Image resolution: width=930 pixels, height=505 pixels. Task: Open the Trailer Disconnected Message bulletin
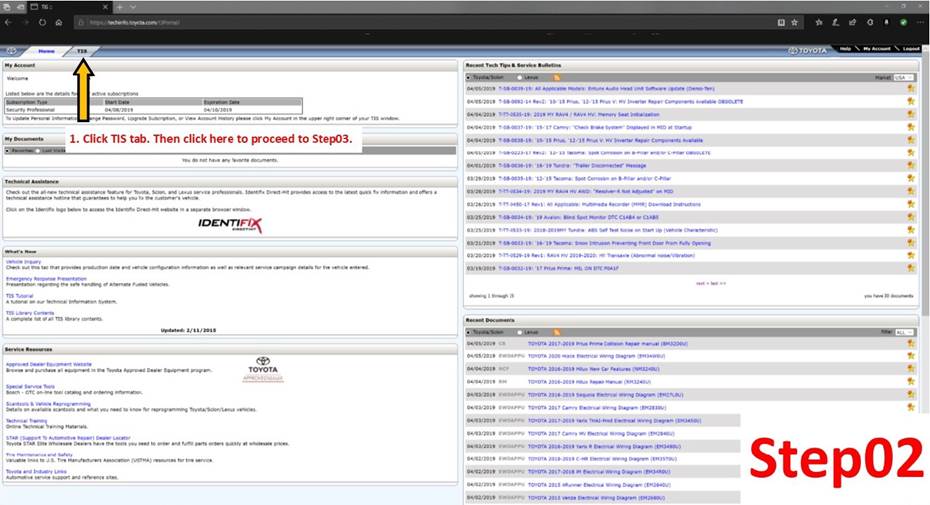[572, 166]
